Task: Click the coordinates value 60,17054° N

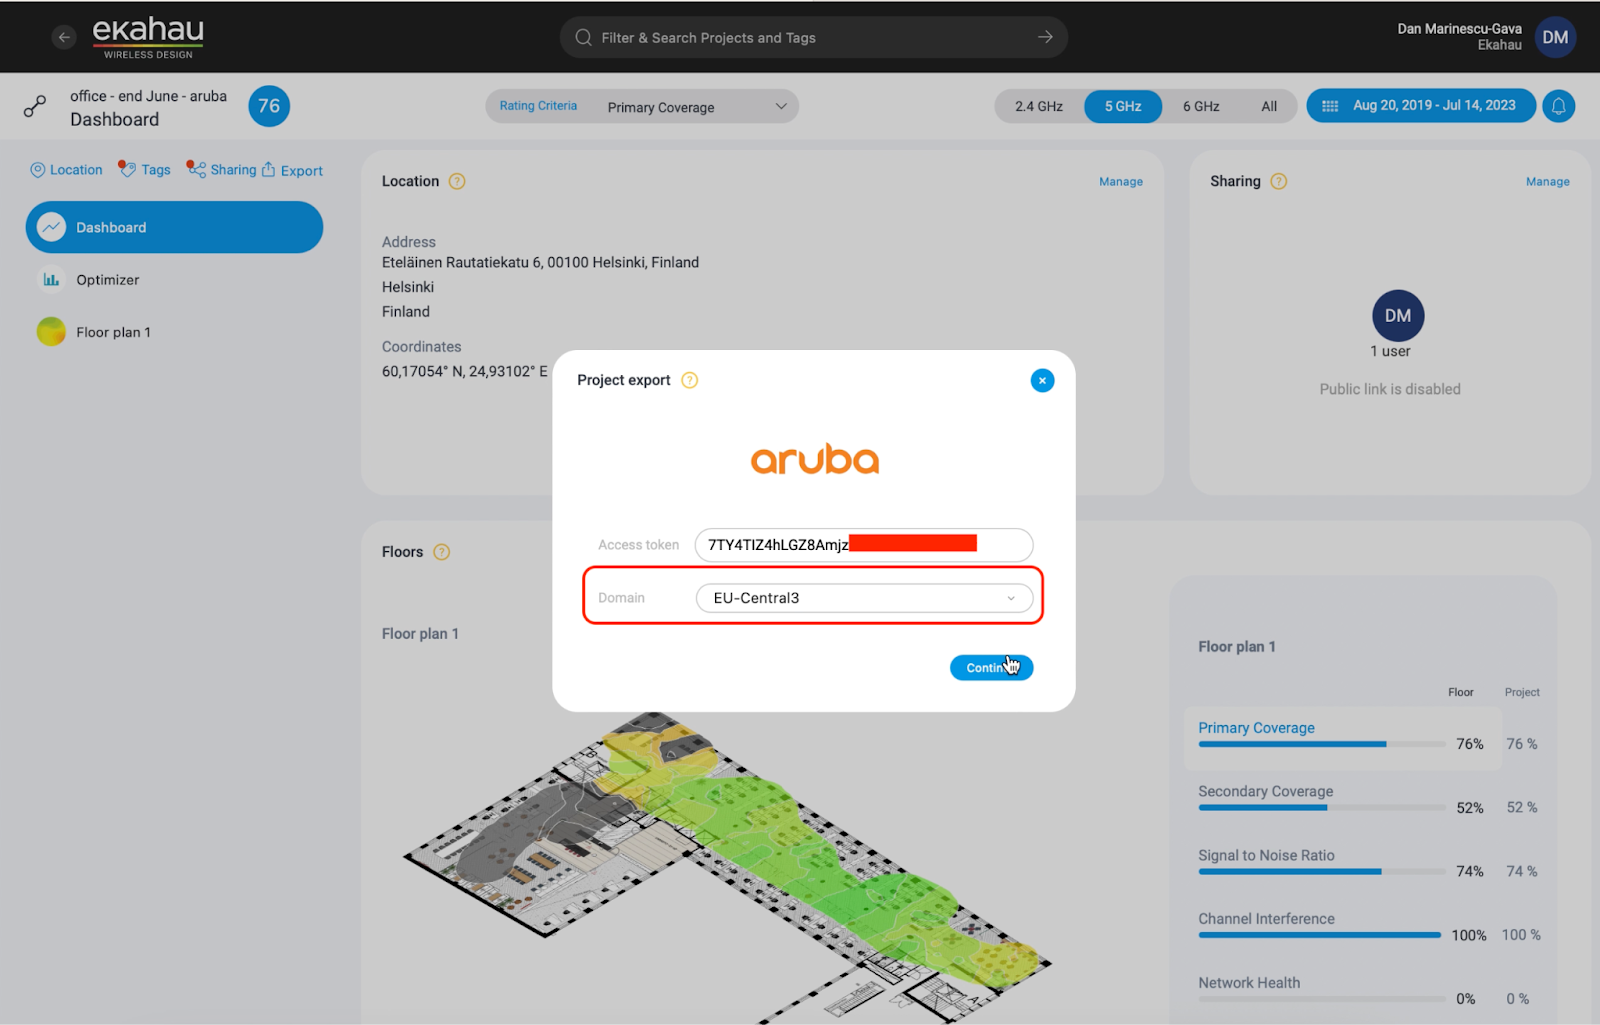Action: pyautogui.click(x=465, y=371)
